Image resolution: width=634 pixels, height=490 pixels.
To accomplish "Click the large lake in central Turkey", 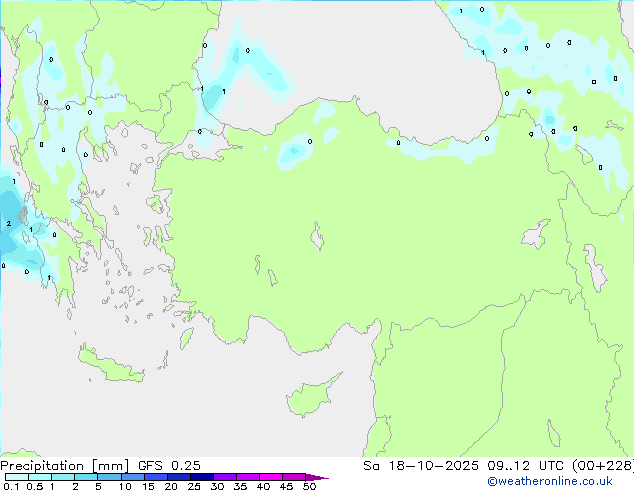I will click(319, 239).
